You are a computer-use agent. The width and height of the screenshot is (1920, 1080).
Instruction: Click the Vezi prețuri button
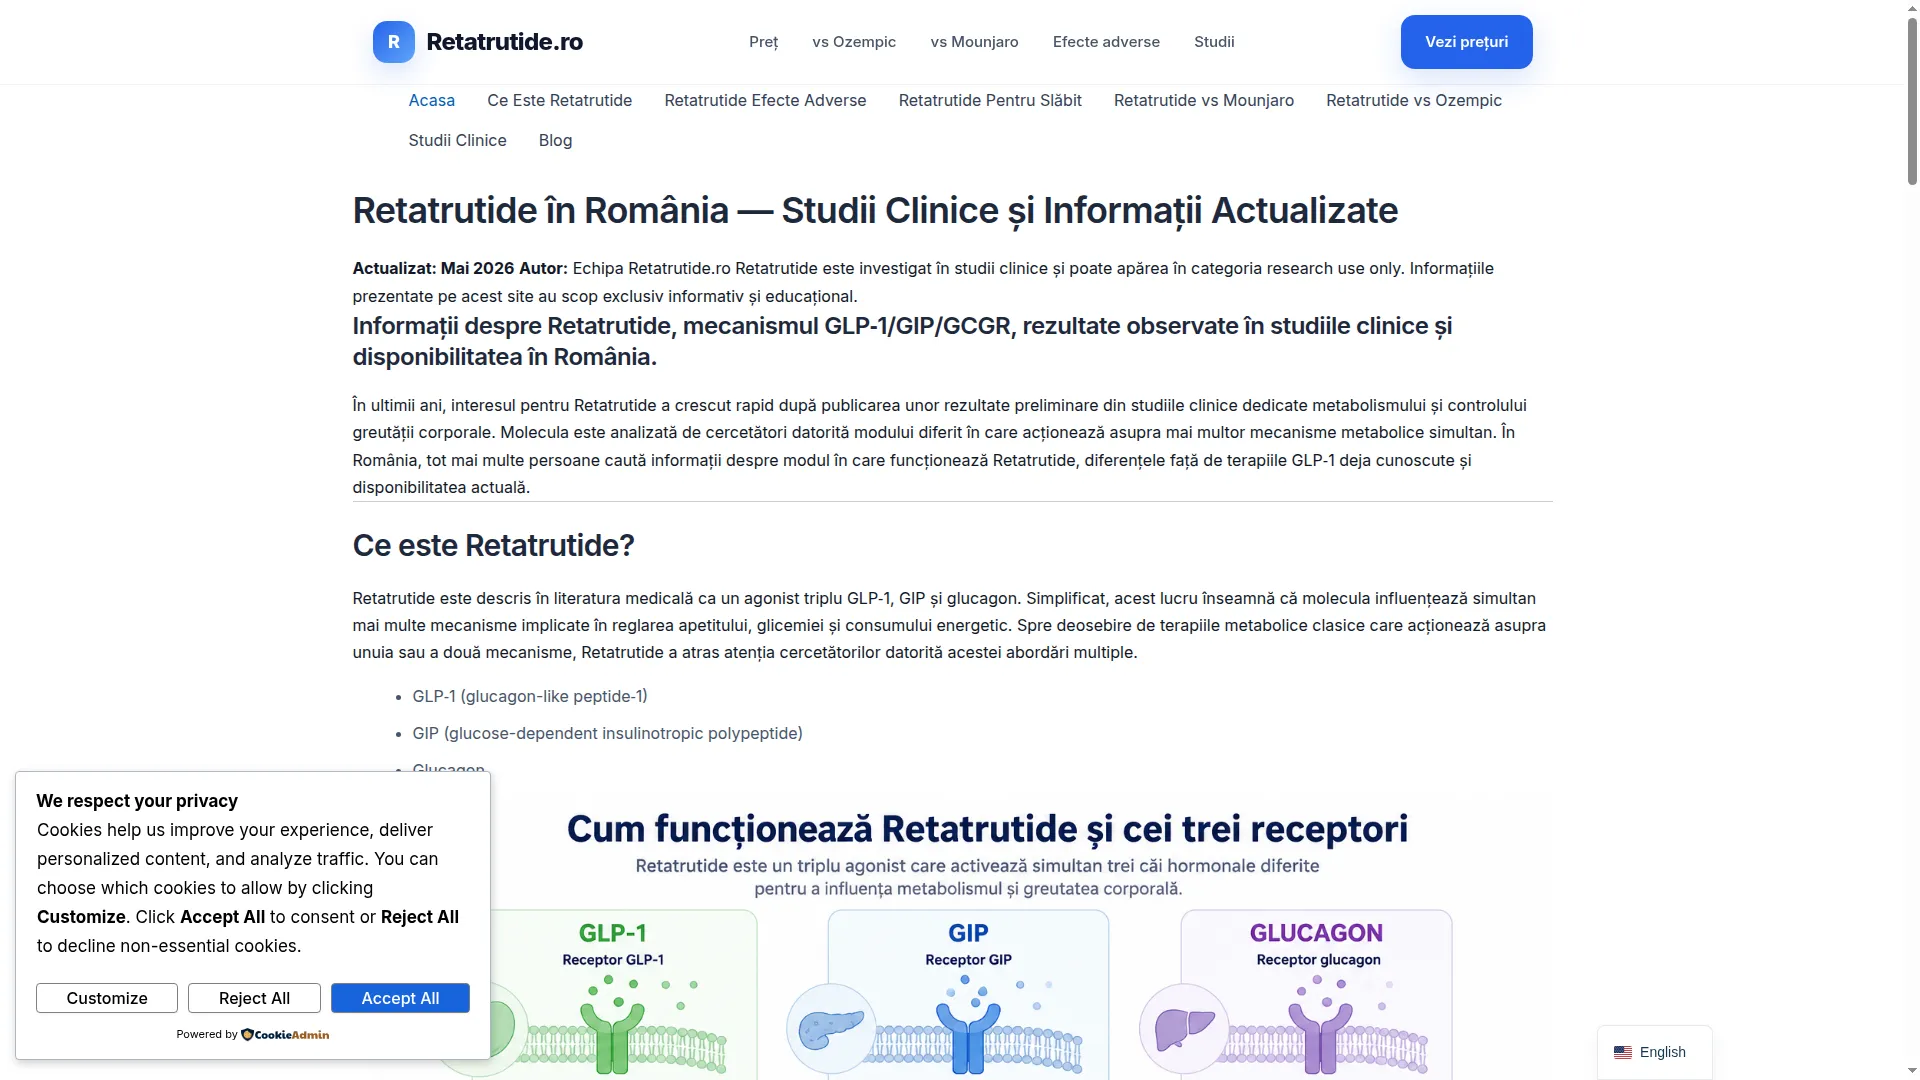point(1466,42)
